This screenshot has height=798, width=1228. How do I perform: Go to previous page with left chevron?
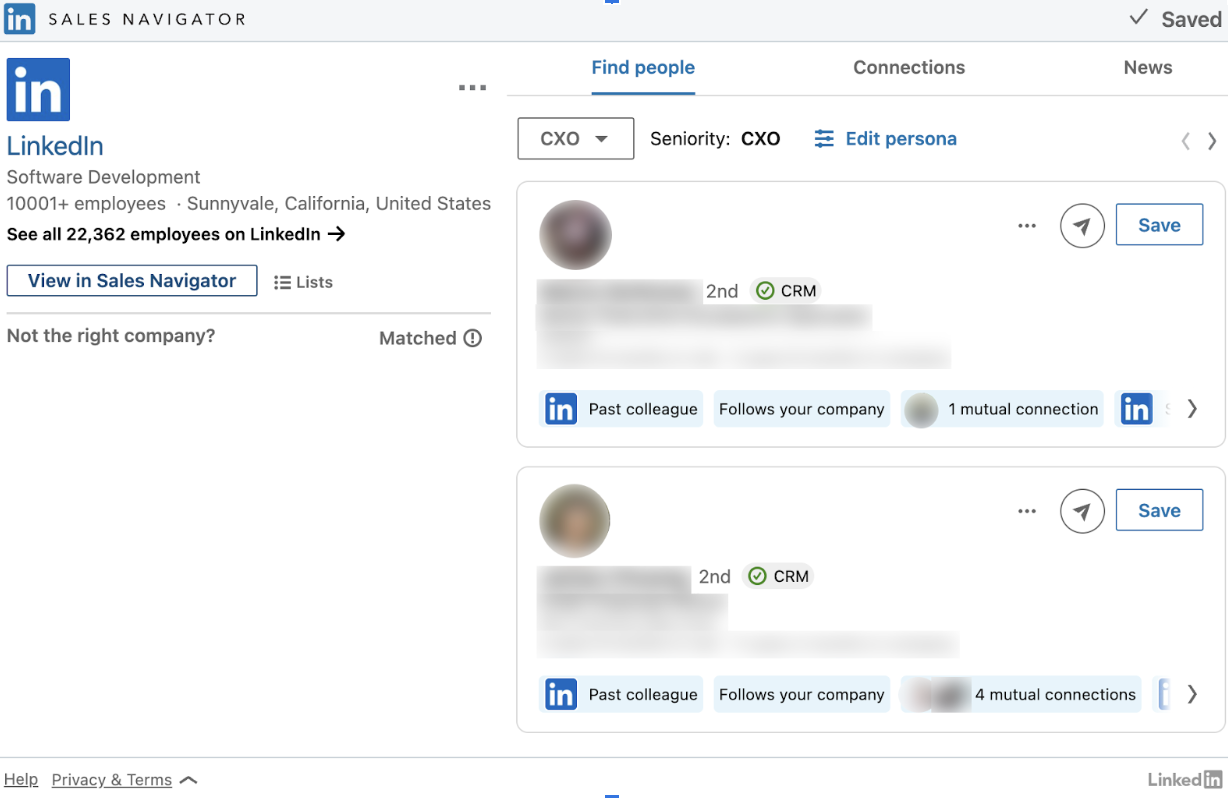(x=1186, y=141)
